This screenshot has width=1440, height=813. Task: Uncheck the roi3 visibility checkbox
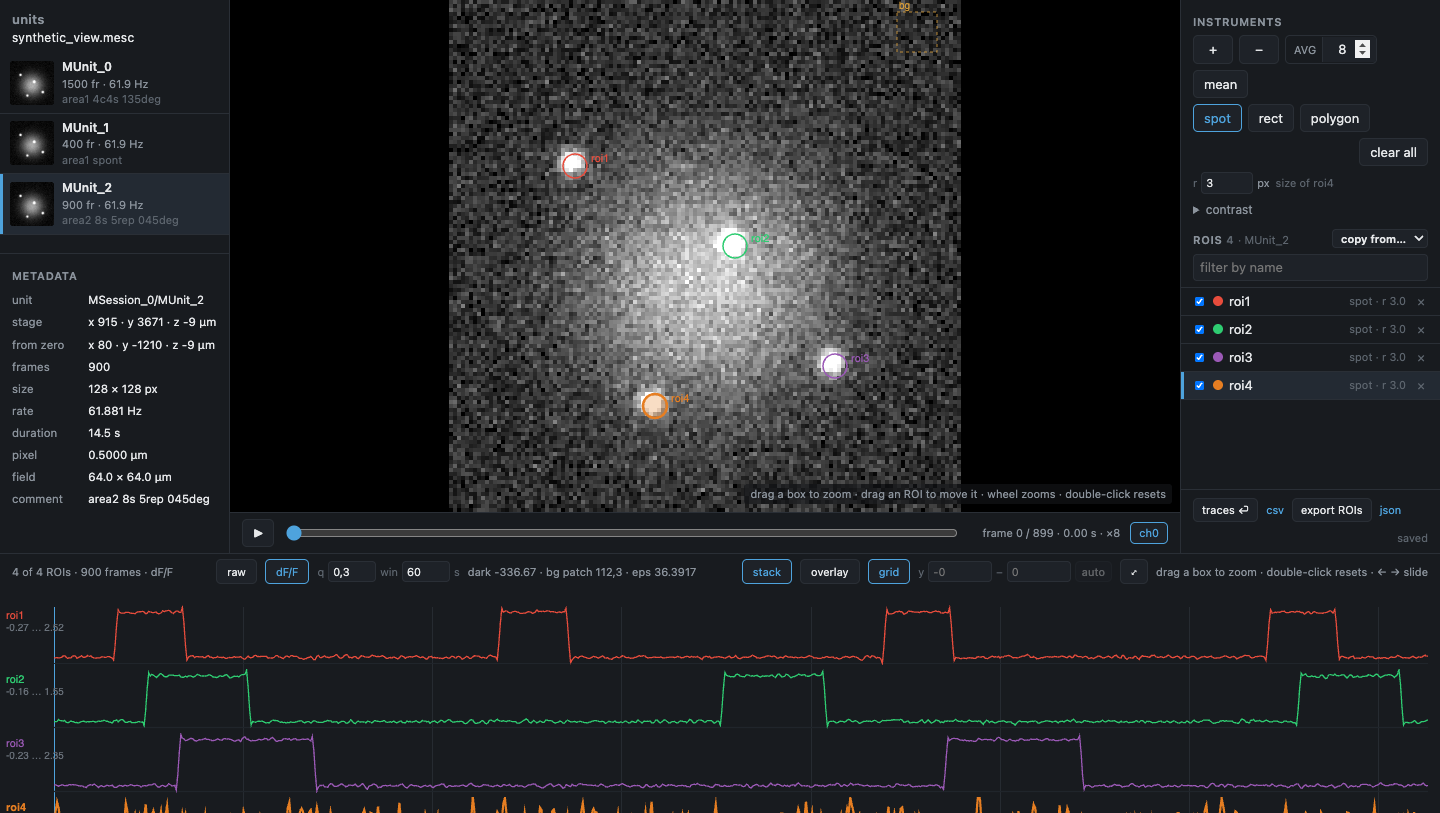(x=1199, y=357)
